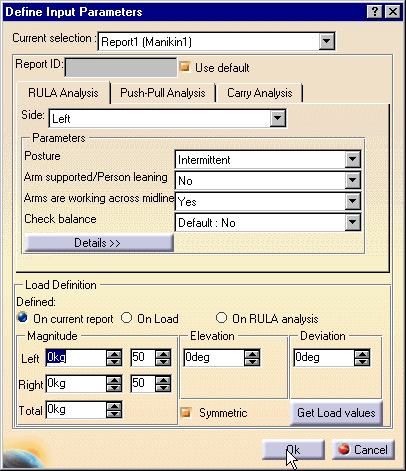Toggle the Symmetric checkbox
Screen dimensions: 406x471
(x=186, y=413)
